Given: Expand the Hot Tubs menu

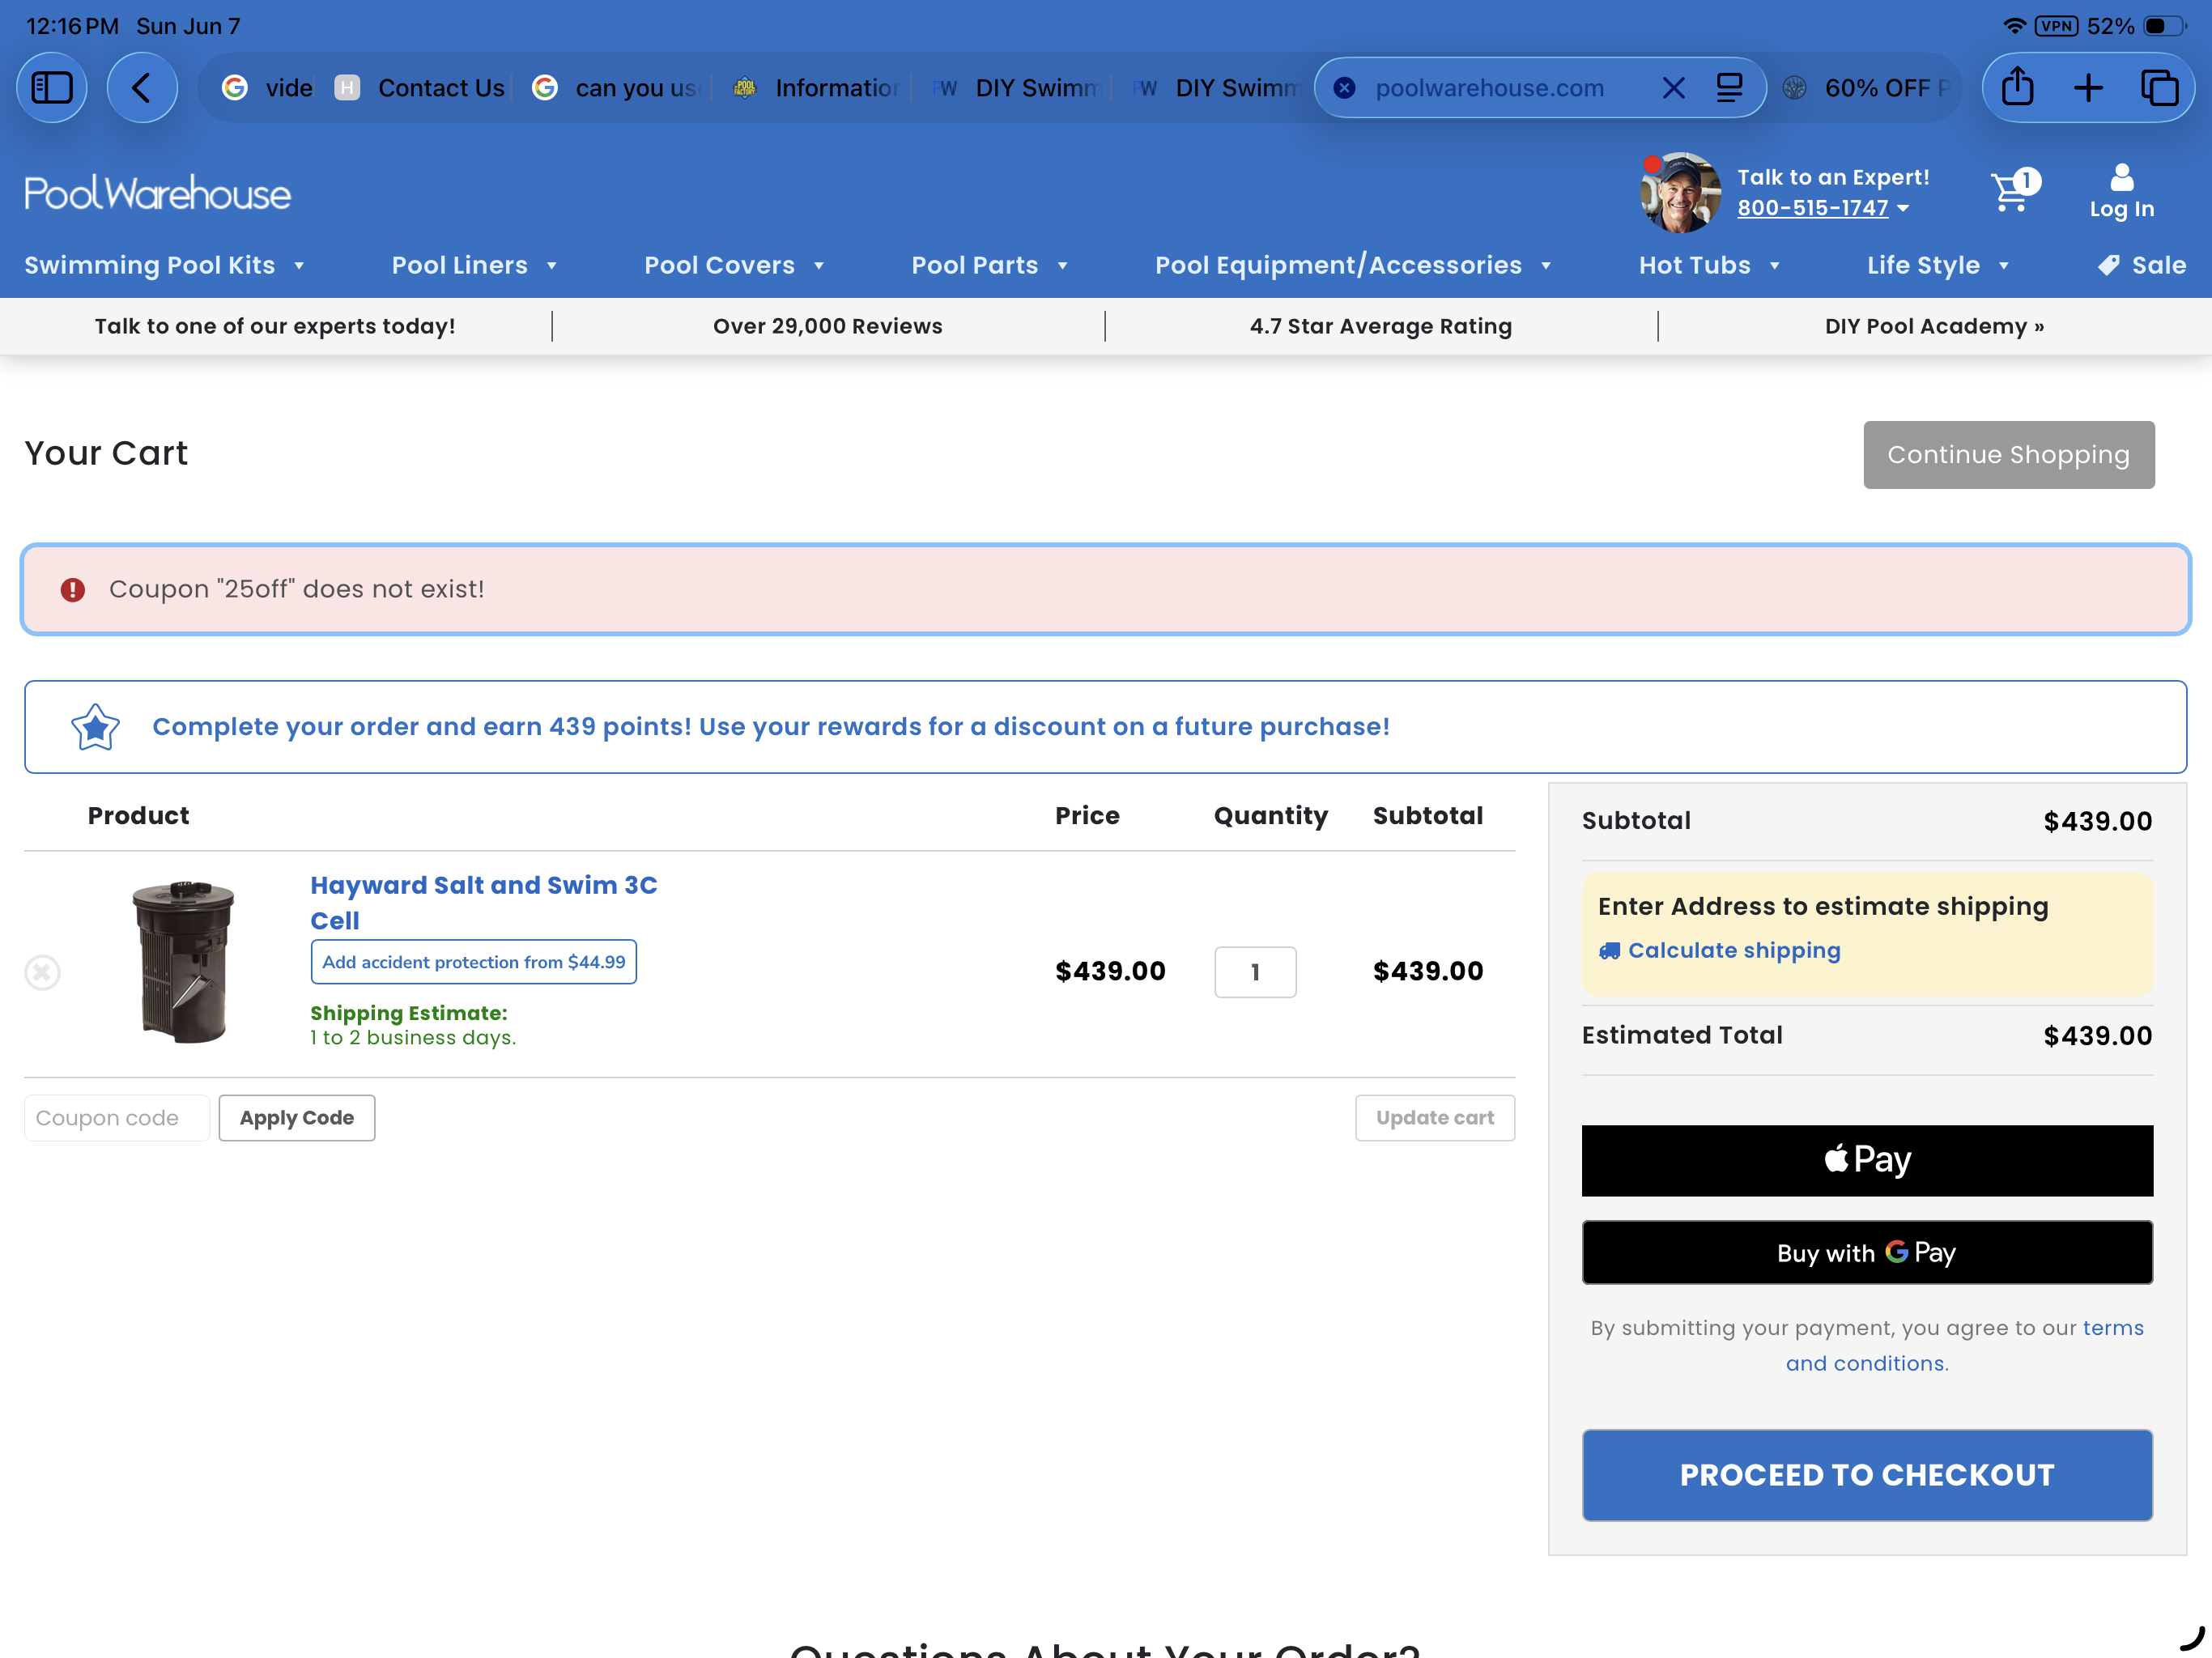Looking at the screenshot, I should point(1709,265).
